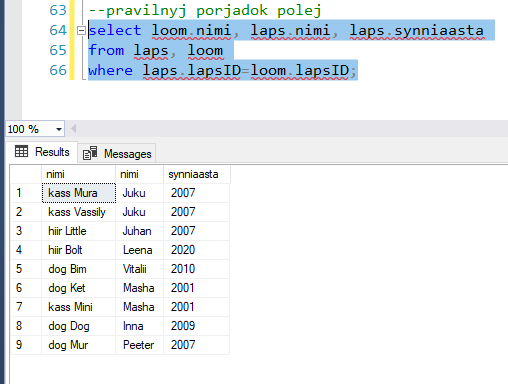Select cell hiir Little
This screenshot has height=384, width=508.
[79, 231]
